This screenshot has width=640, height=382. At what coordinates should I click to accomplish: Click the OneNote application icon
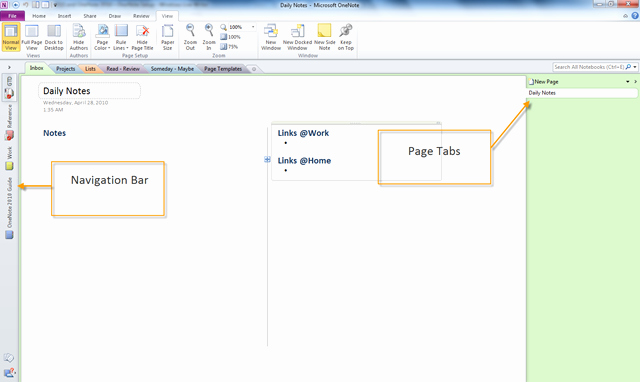click(4, 5)
